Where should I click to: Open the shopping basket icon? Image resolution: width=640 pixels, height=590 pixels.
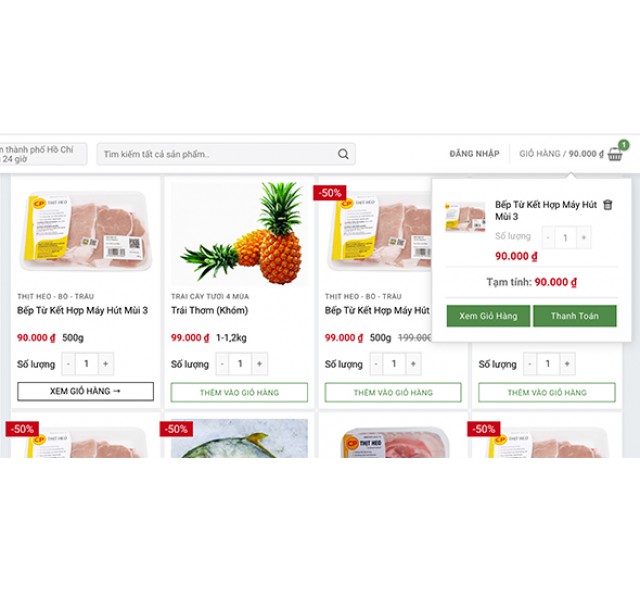(x=615, y=154)
